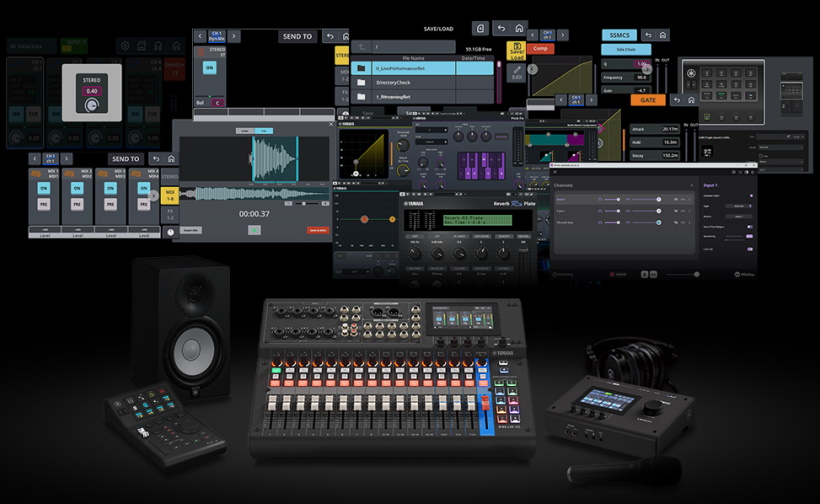820x504 pixels.
Task: Toggle PRE button under MIX1
Action: coord(44,204)
